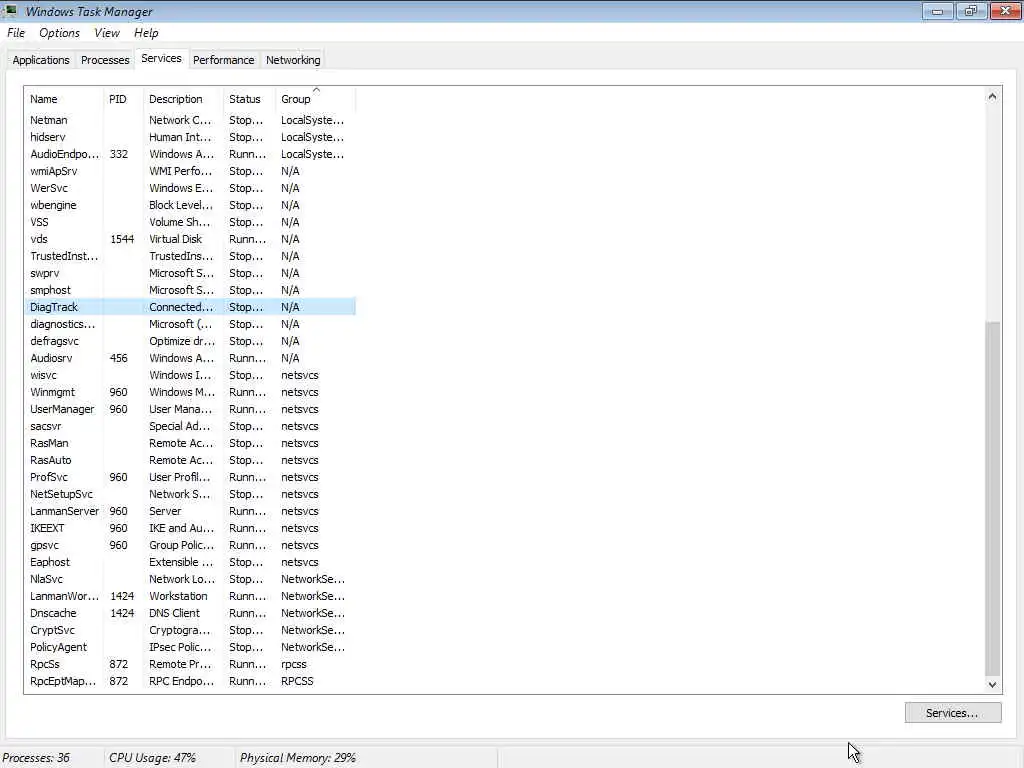Select the Netman service row

(x=191, y=120)
